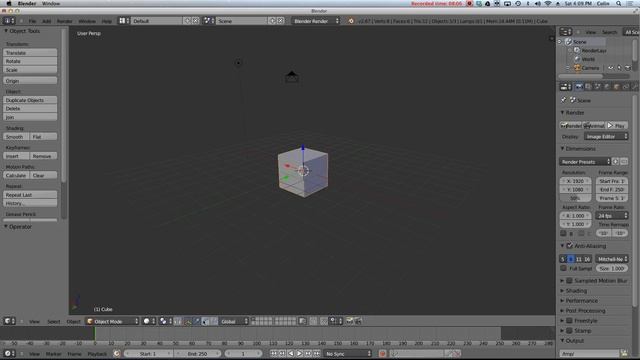Jump to previous keyframe

[x=282, y=353]
